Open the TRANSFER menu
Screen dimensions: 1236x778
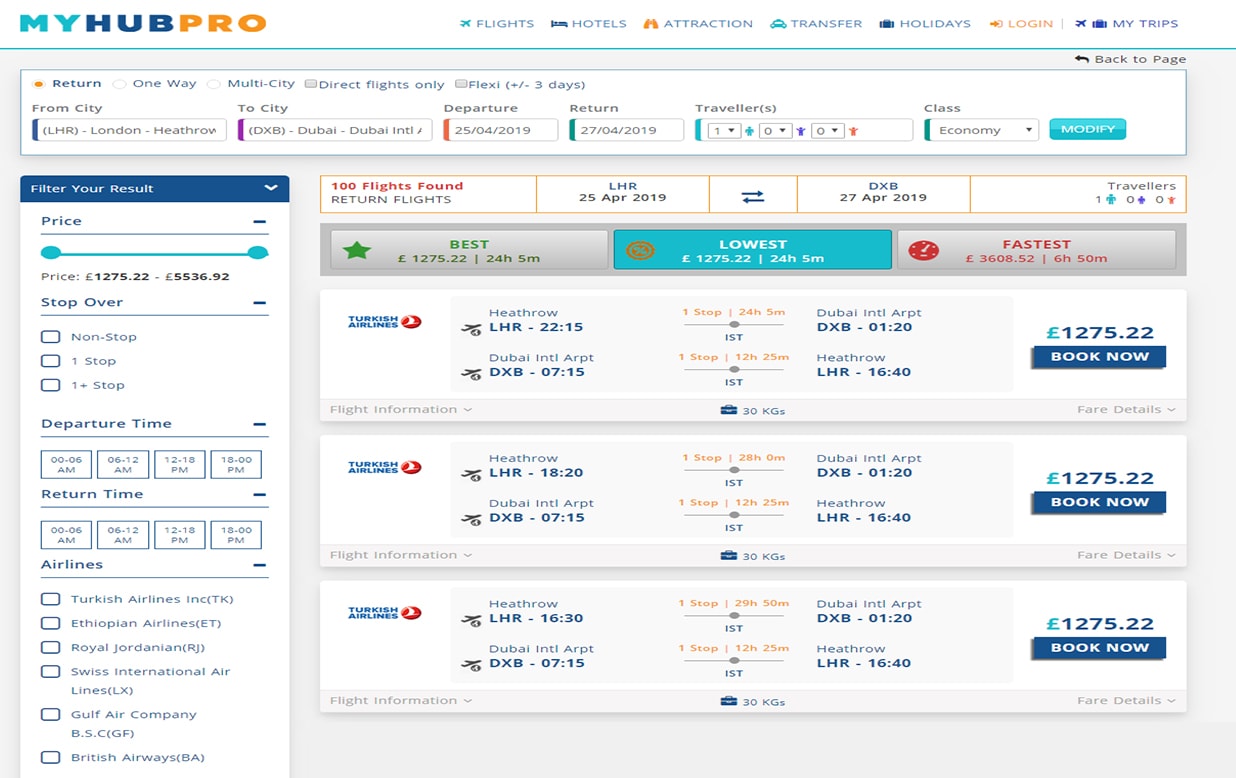(x=816, y=24)
